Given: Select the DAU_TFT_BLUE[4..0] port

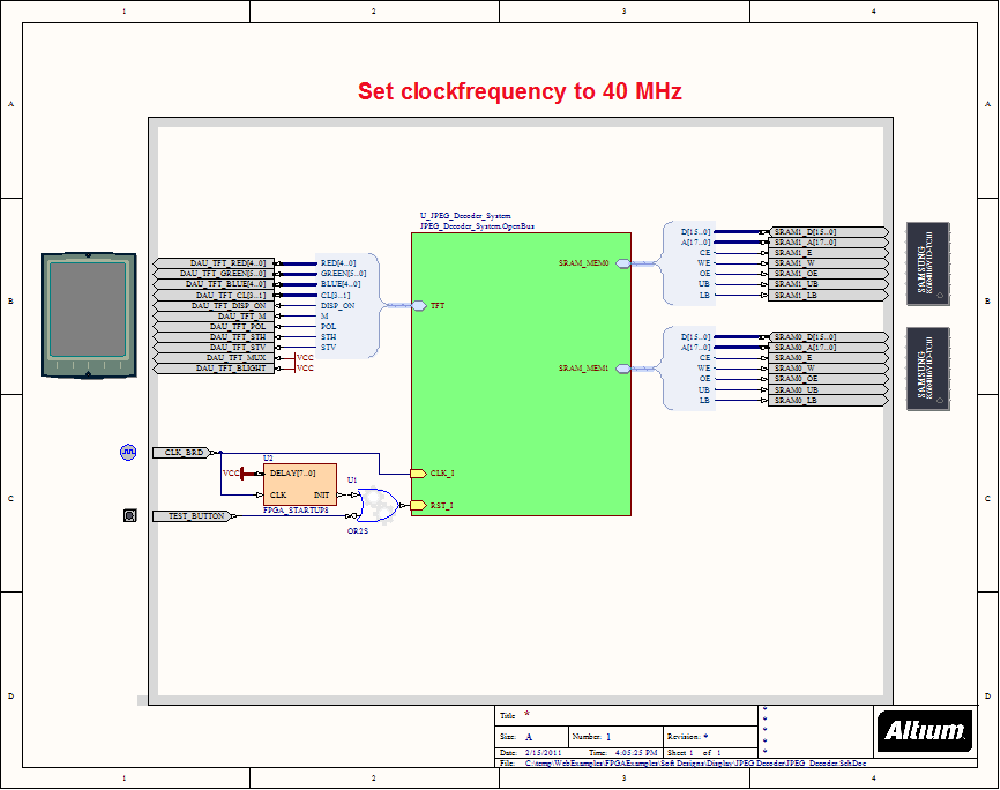Looking at the screenshot, I should (x=214, y=284).
